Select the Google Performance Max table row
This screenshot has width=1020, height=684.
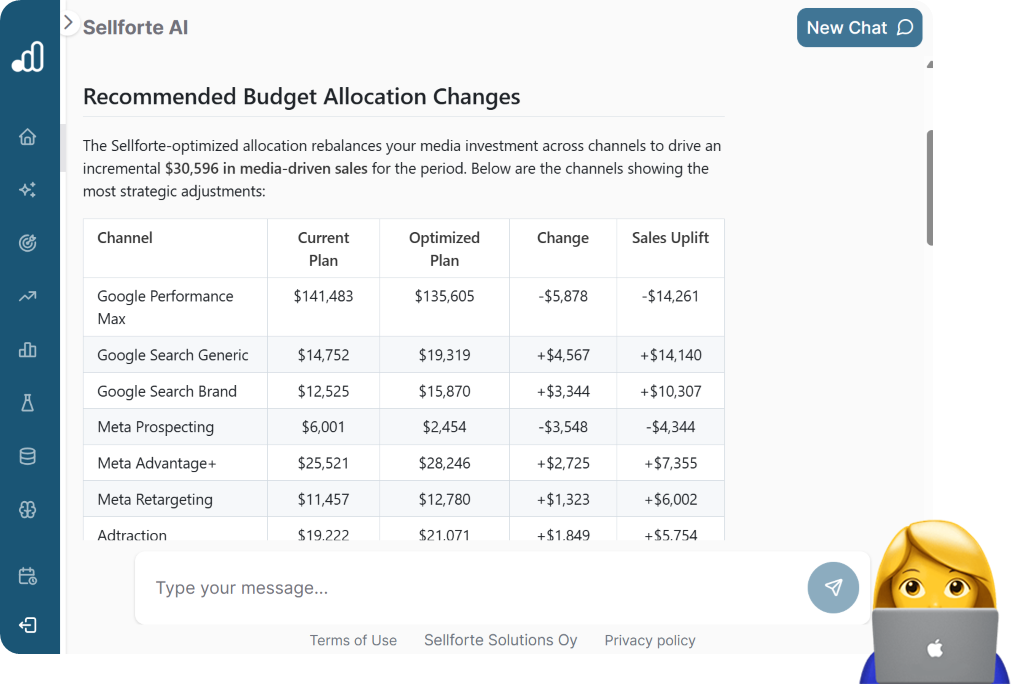(x=400, y=306)
